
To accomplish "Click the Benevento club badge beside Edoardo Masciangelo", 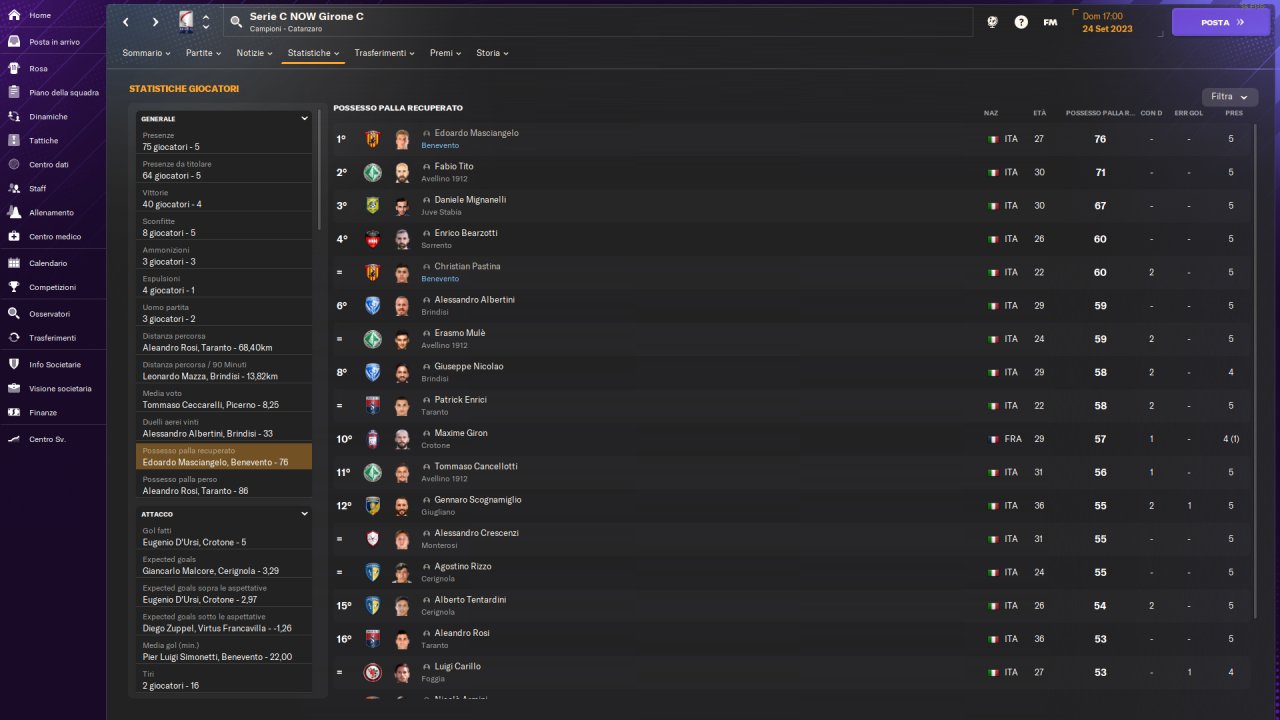I will (373, 139).
